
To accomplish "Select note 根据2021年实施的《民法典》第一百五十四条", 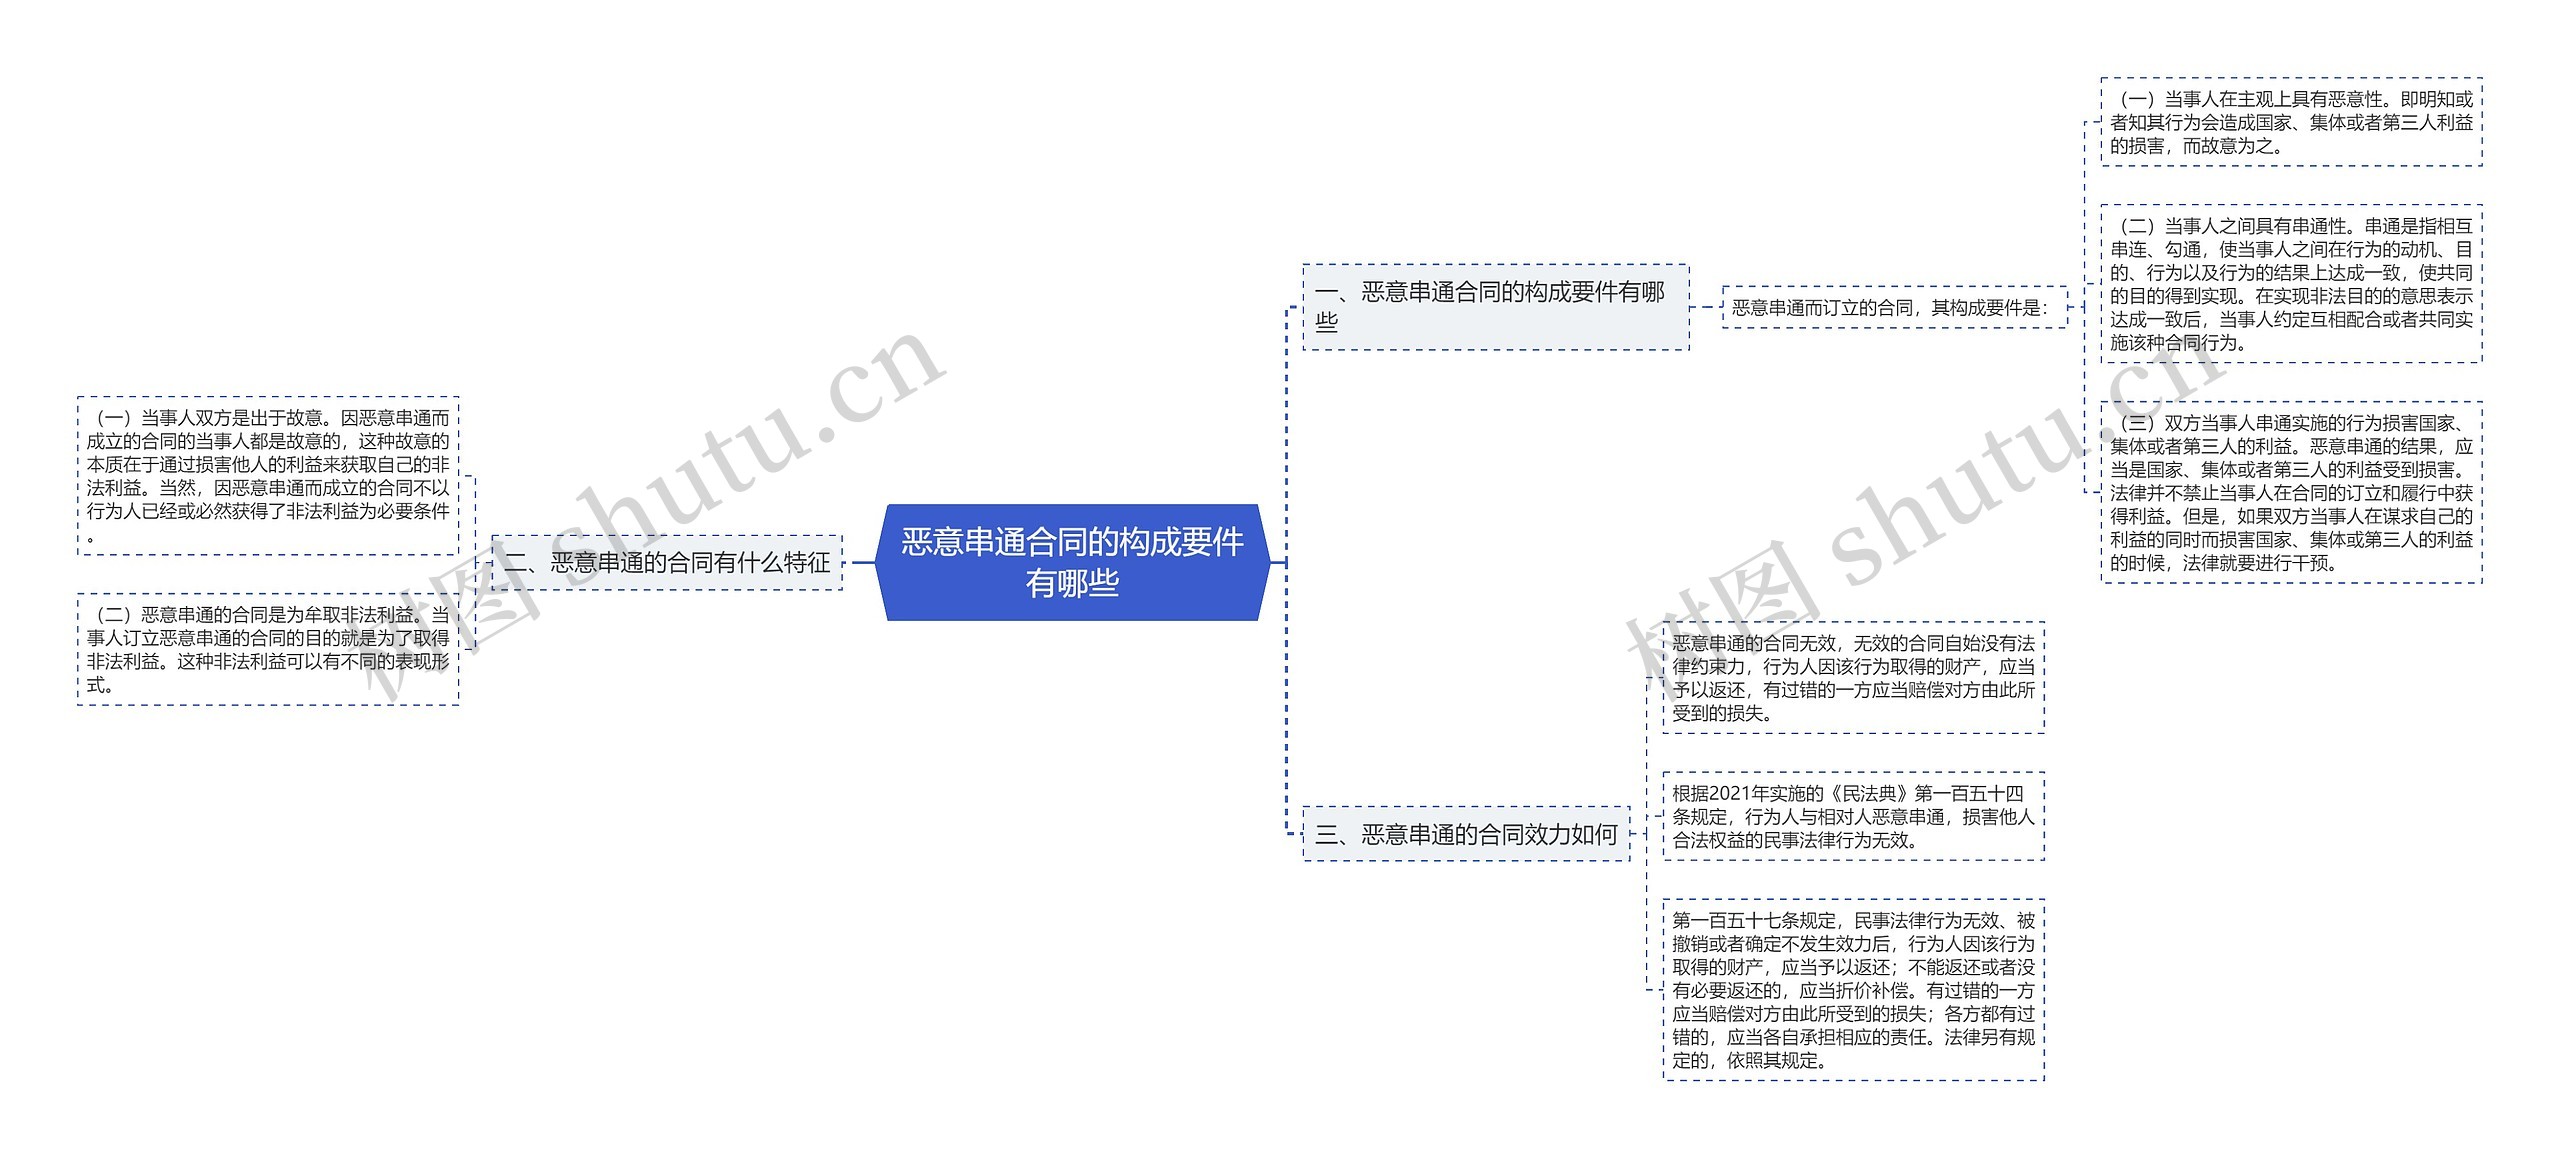I will point(1853,816).
